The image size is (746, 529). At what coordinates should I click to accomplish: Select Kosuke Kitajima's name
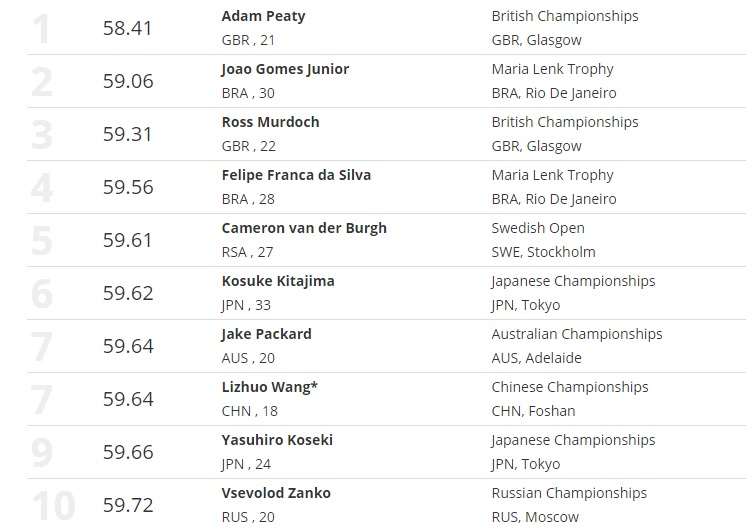coord(277,281)
